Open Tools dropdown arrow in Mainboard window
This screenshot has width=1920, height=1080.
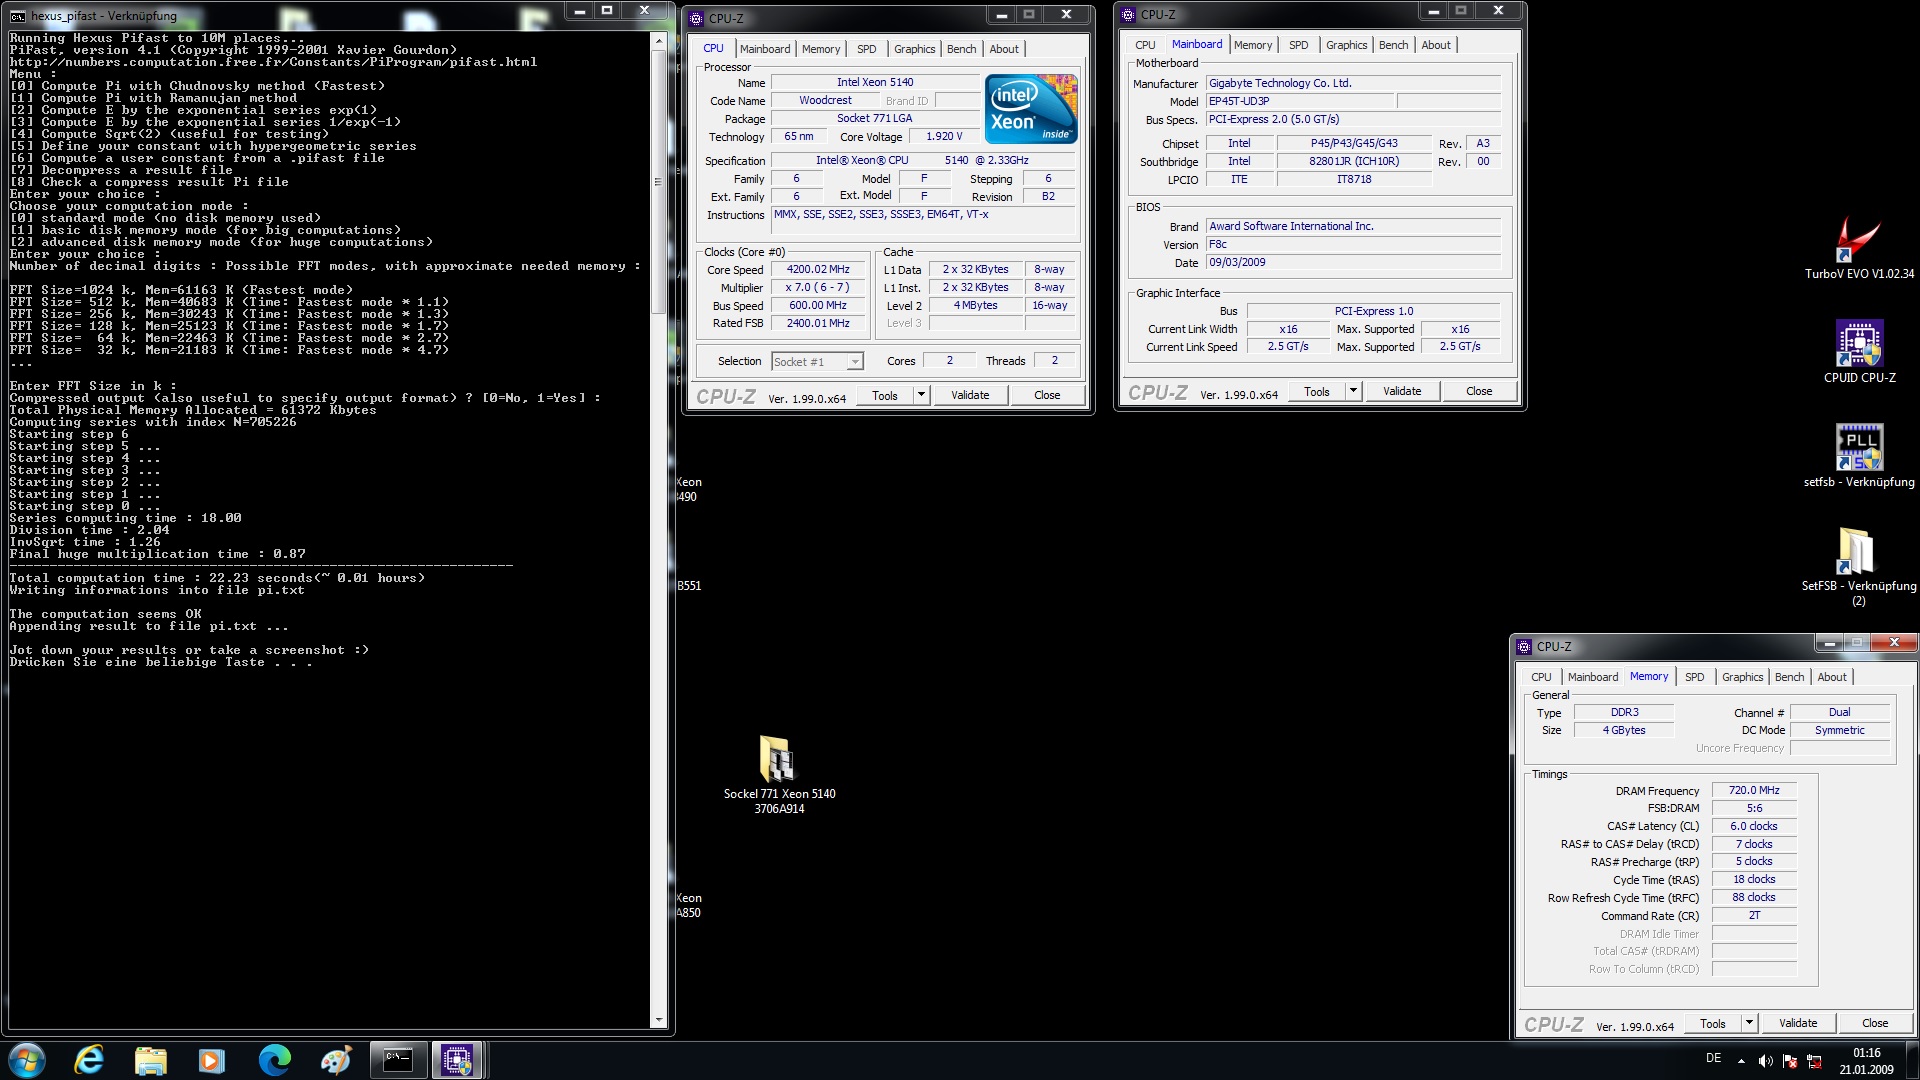point(1353,391)
